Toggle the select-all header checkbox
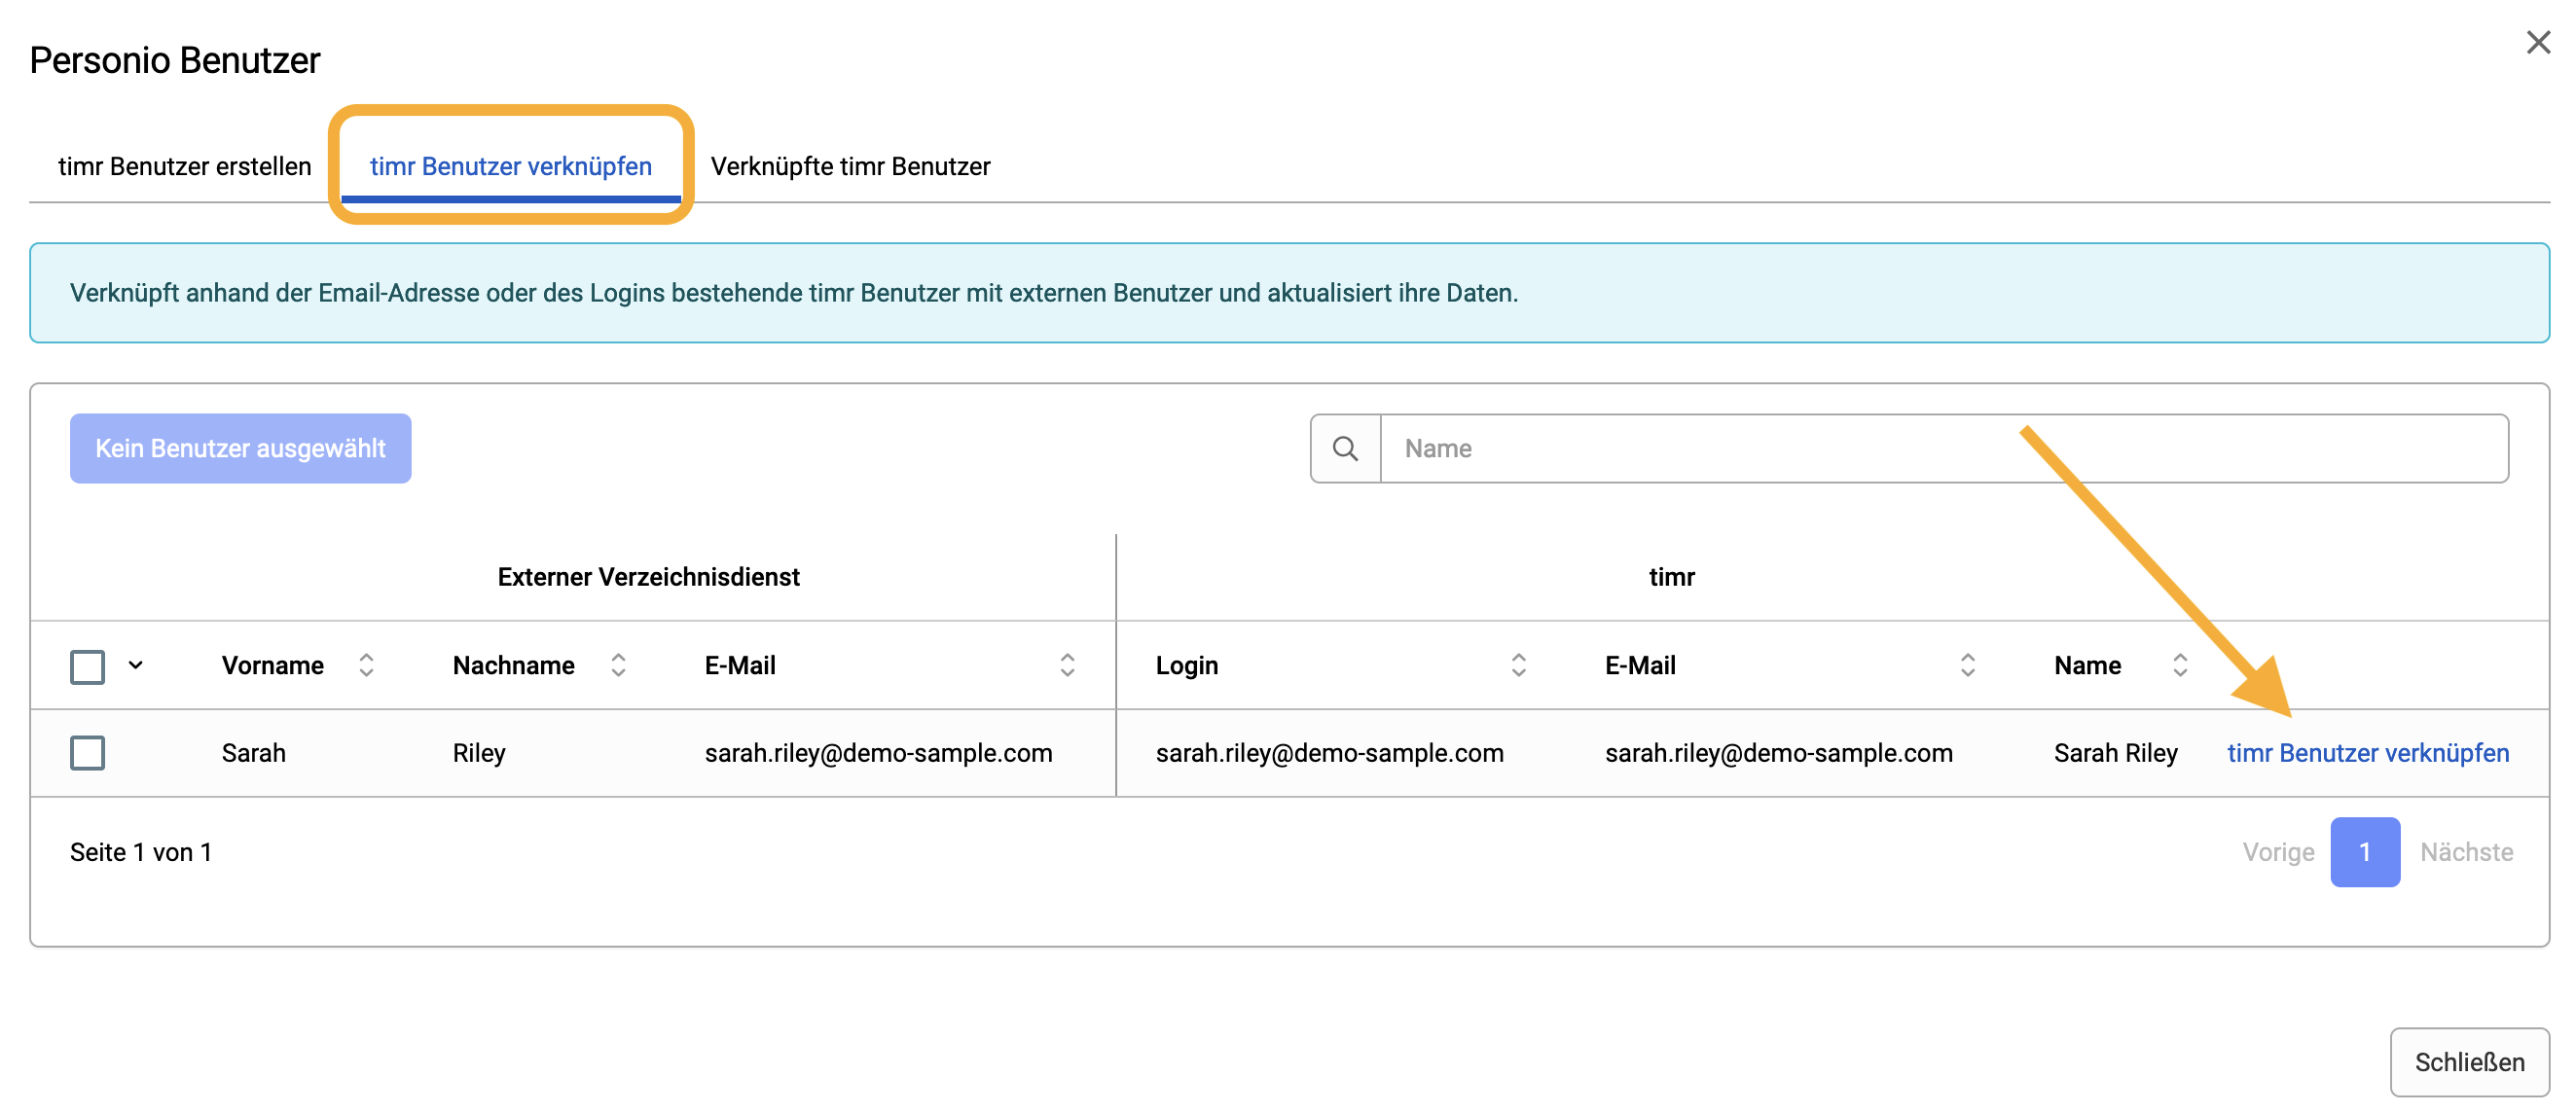This screenshot has width=2576, height=1113. 88,666
